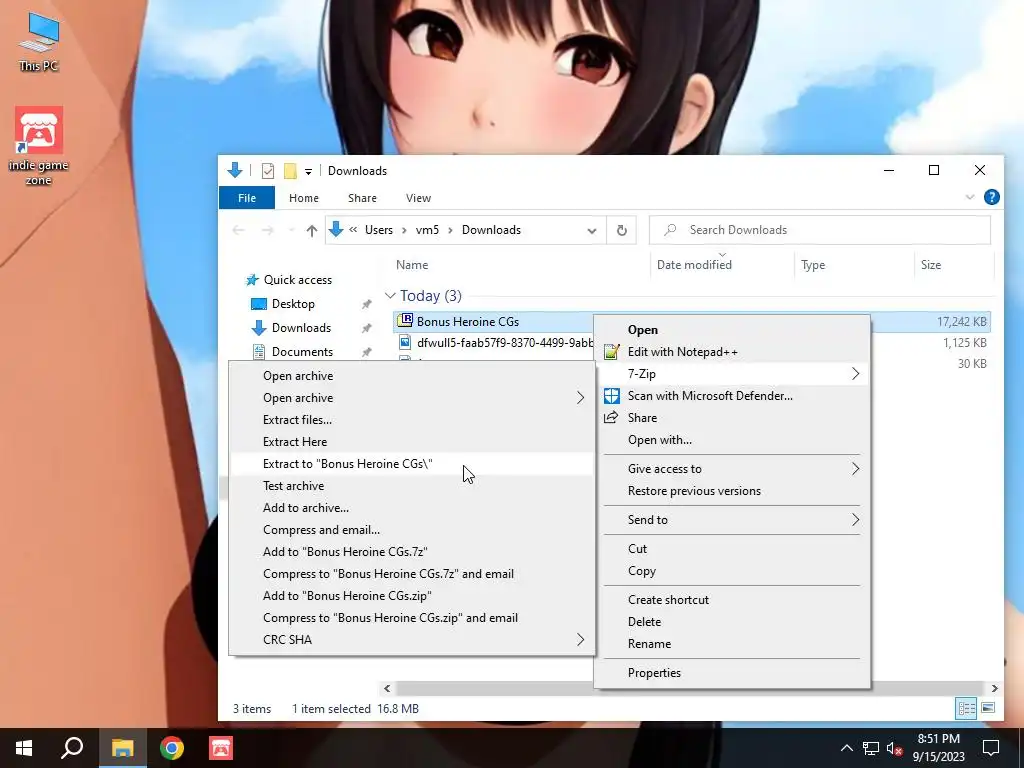Open This PC desktop icon
Screen dimensions: 1024x768
click(x=39, y=42)
